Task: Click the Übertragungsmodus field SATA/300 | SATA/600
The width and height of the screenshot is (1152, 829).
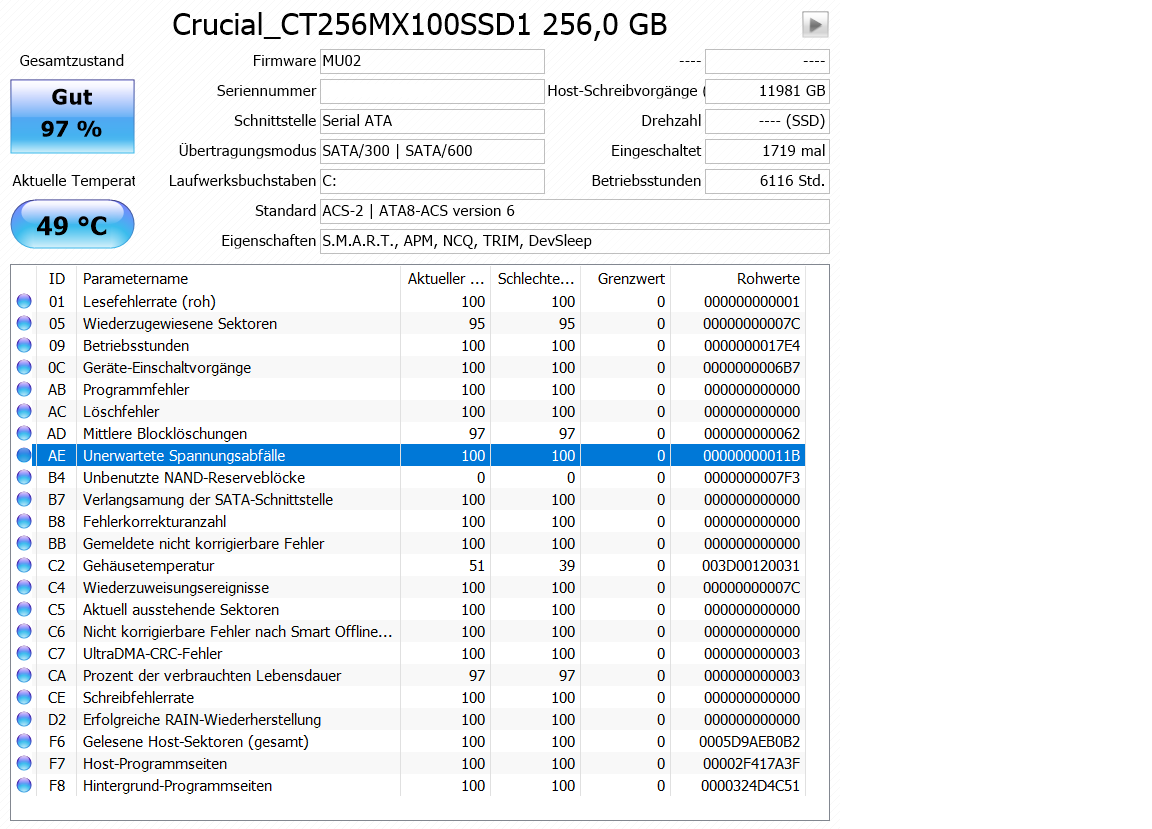Action: coord(432,151)
